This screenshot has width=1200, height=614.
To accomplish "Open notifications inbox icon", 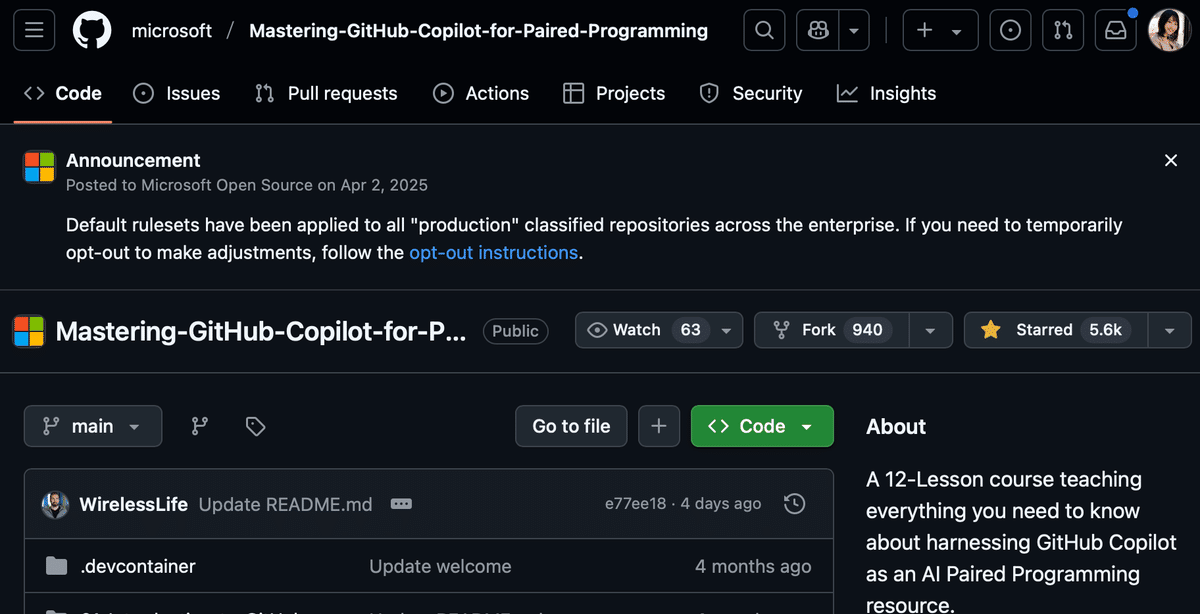I will [1115, 31].
